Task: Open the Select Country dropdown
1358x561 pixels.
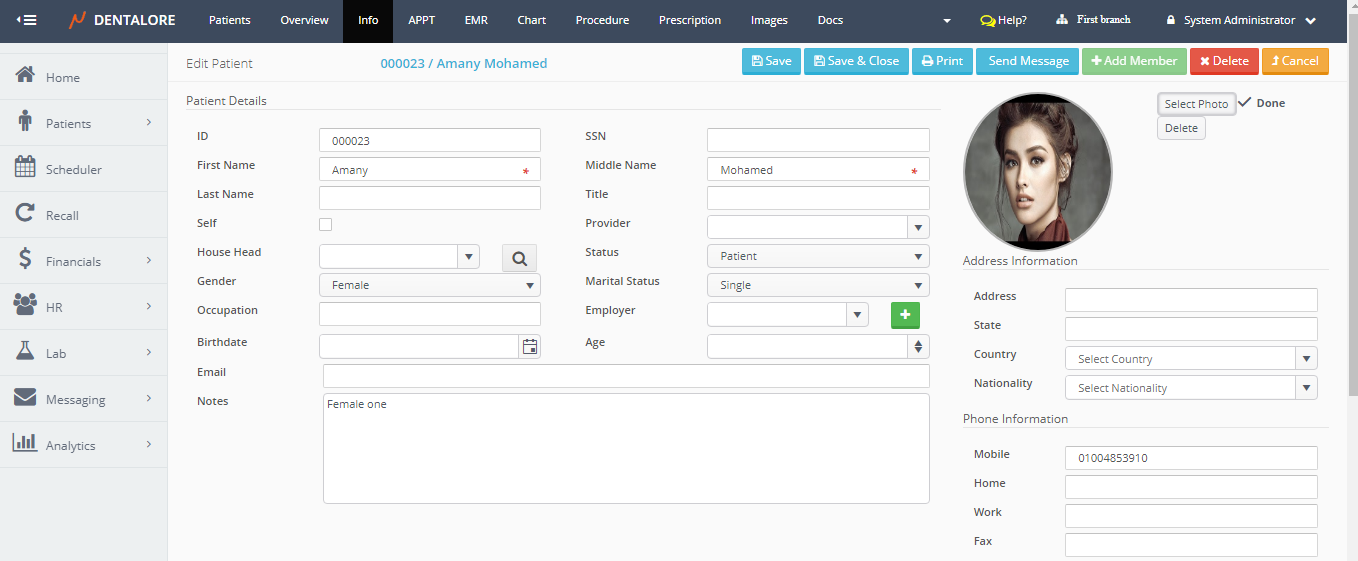Action: (x=1191, y=359)
